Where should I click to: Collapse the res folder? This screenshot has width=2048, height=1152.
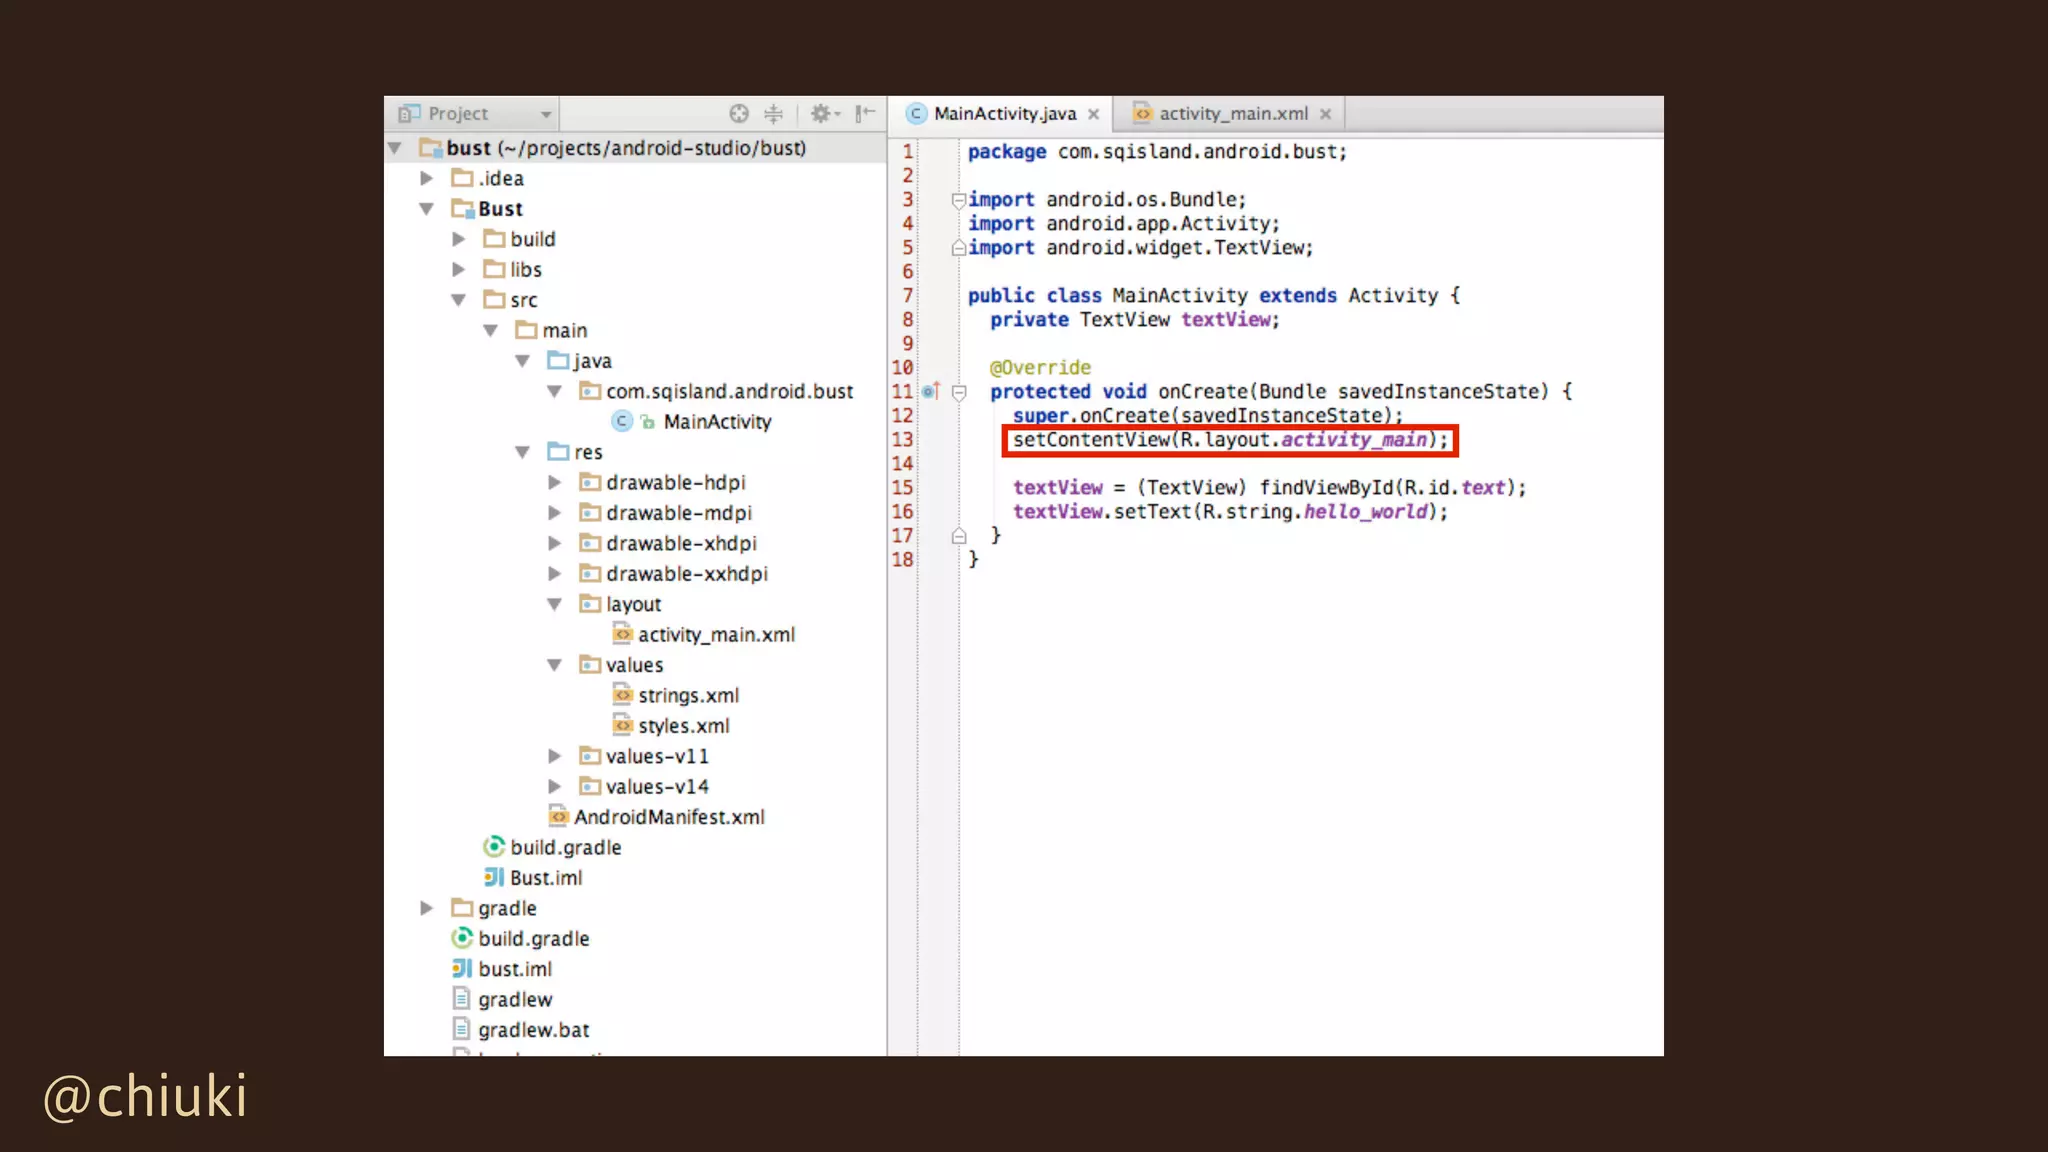click(x=522, y=452)
